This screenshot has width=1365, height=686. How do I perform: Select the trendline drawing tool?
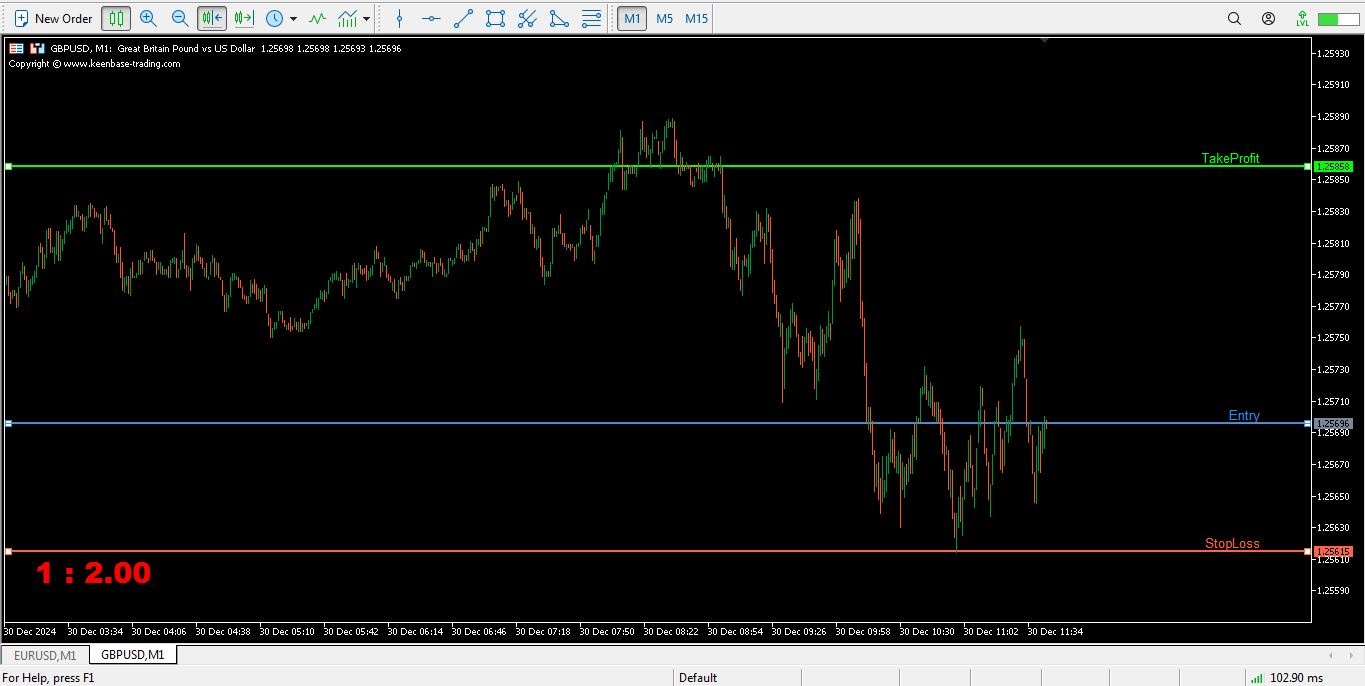[463, 18]
